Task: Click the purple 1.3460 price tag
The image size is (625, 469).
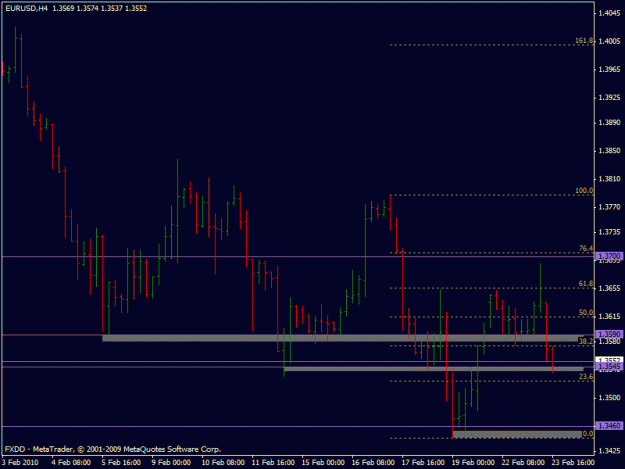Action: coord(609,426)
